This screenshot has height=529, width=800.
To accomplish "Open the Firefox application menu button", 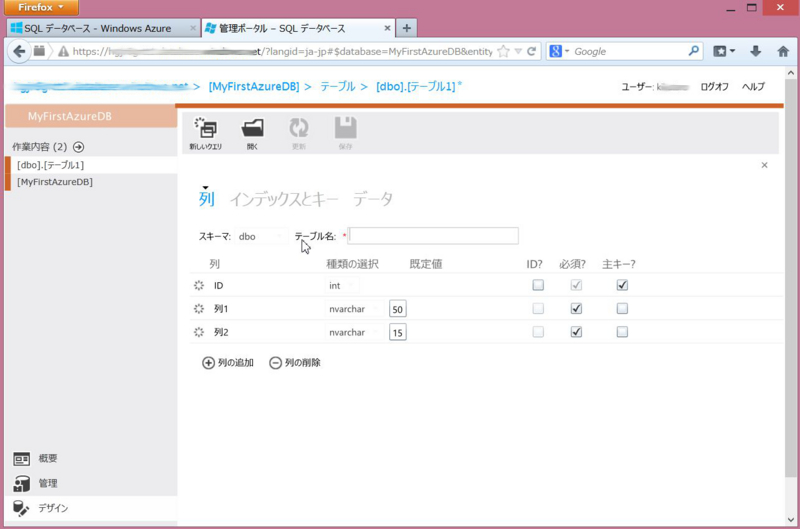I will pos(41,7).
